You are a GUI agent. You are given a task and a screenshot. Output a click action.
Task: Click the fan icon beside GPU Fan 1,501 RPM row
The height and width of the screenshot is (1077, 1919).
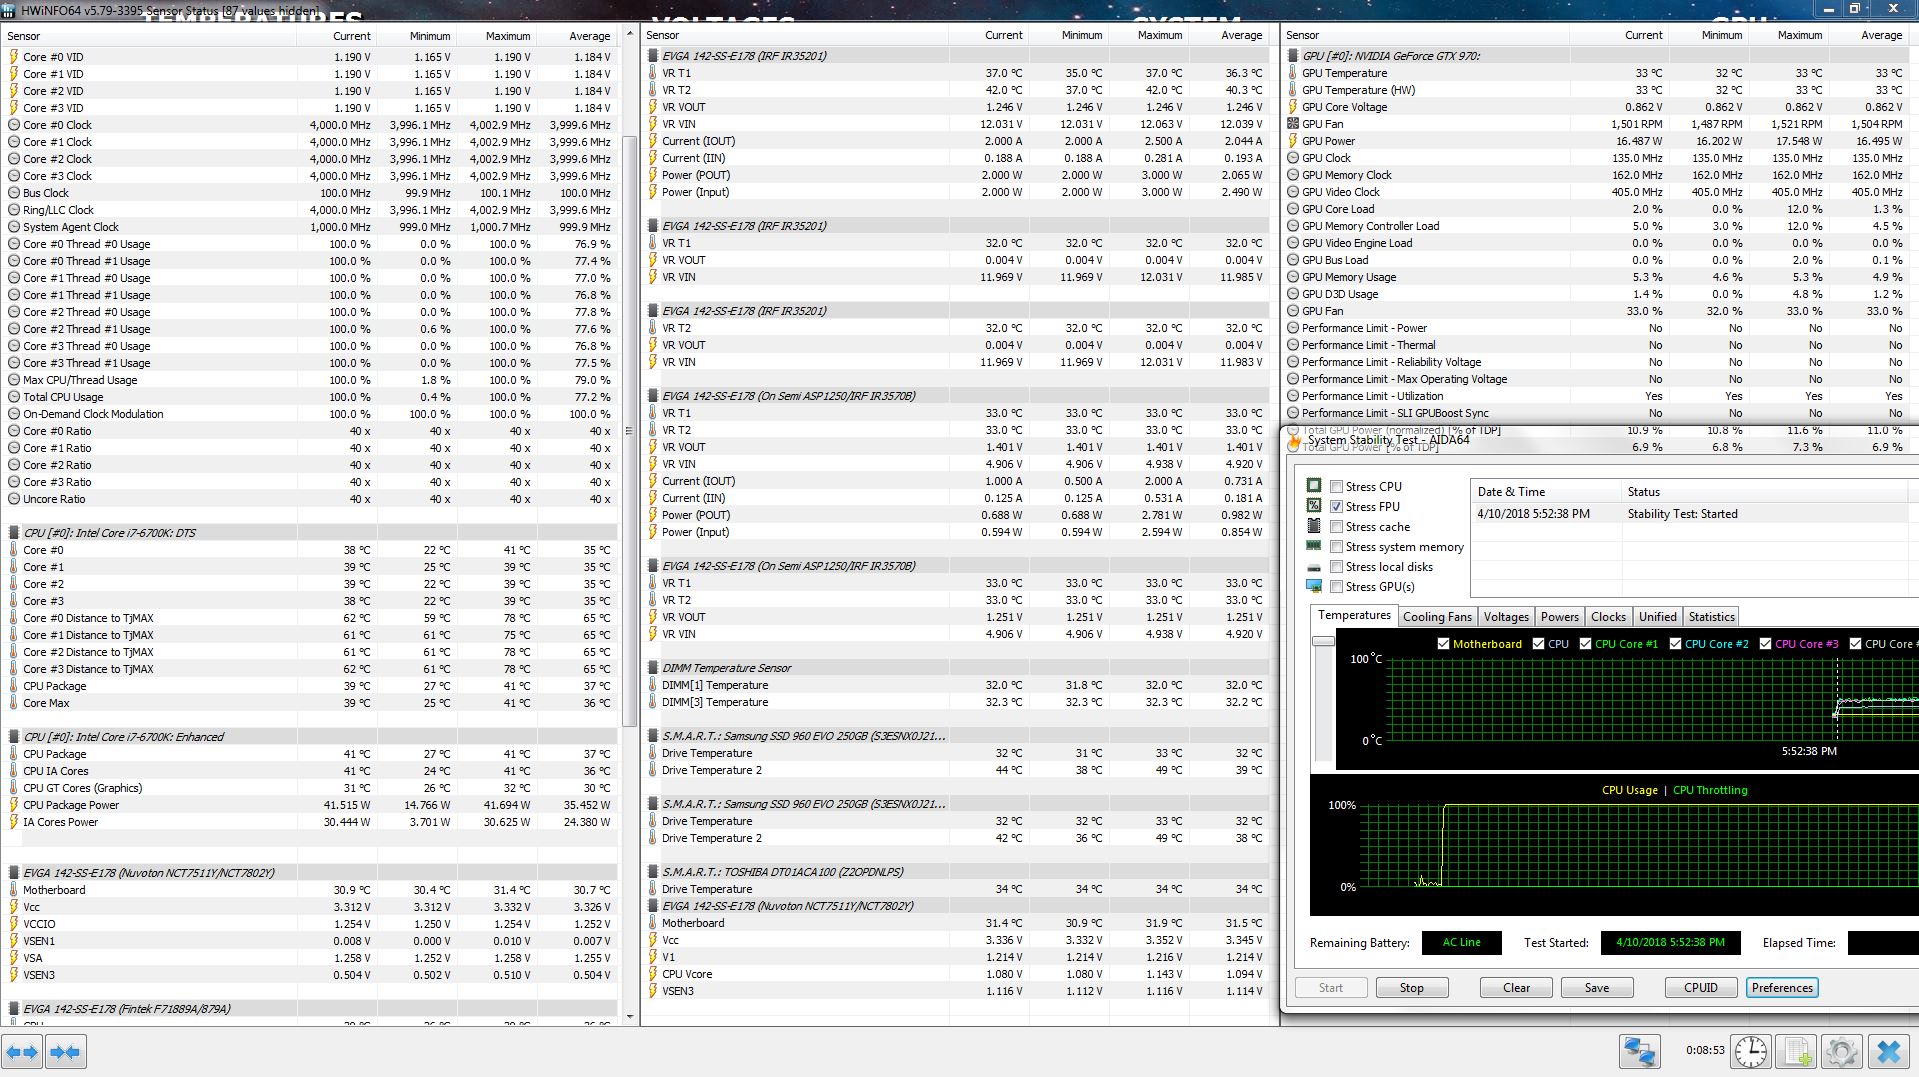tap(1293, 124)
